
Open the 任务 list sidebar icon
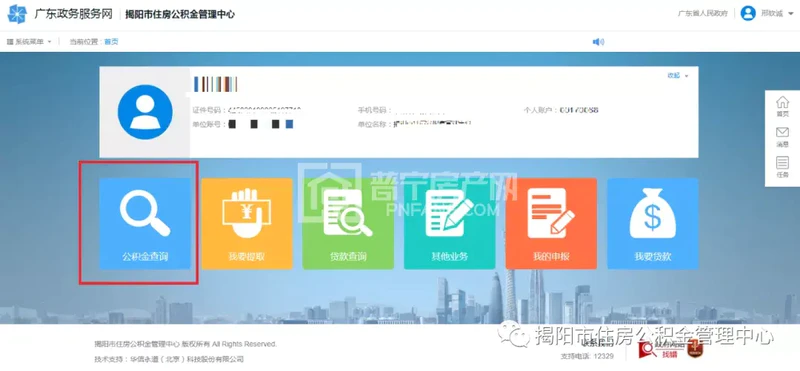(782, 167)
